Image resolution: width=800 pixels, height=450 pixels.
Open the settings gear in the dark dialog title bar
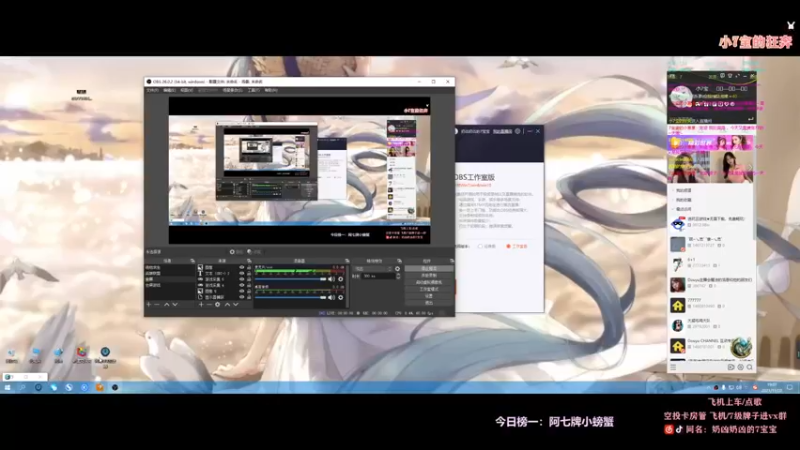pos(517,131)
